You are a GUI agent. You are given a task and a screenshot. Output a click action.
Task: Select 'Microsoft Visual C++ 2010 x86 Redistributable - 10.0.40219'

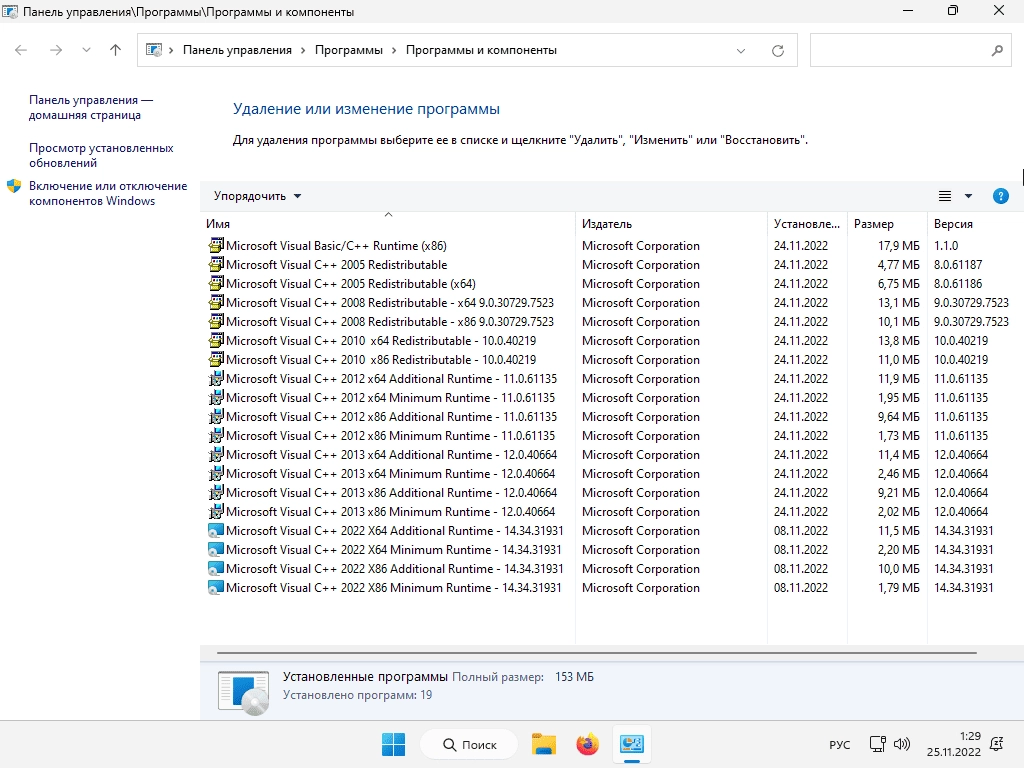point(381,360)
